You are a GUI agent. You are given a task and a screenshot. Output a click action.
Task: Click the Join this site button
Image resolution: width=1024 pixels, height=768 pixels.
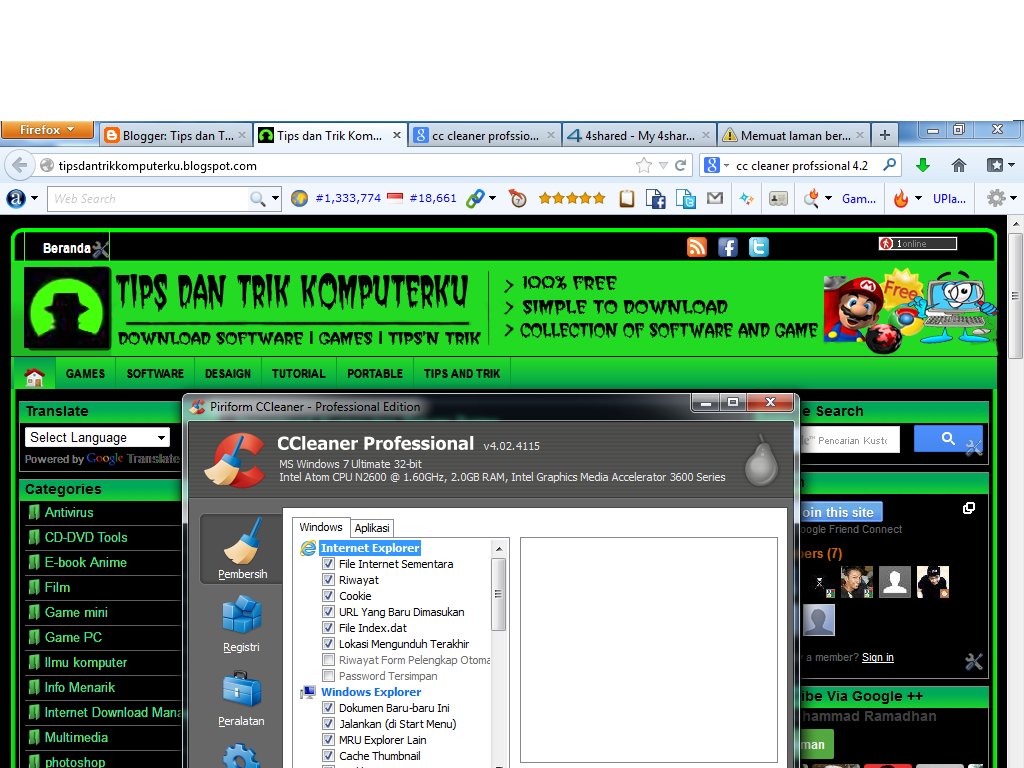pyautogui.click(x=841, y=513)
